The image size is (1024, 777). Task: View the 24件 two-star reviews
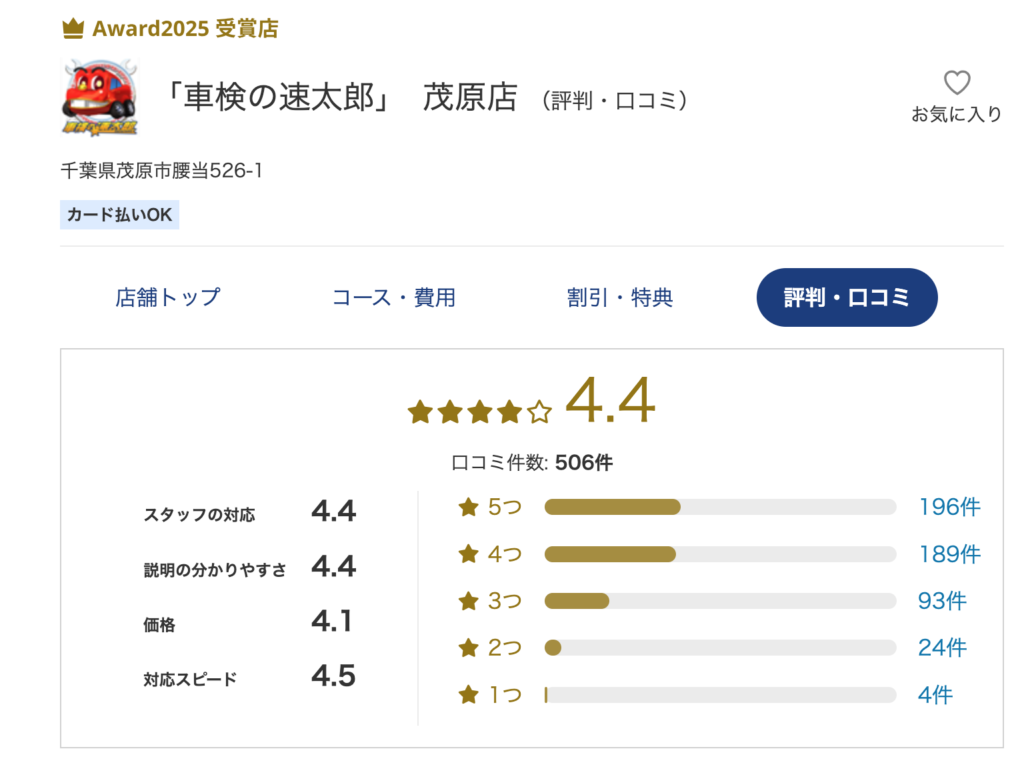[x=942, y=648]
